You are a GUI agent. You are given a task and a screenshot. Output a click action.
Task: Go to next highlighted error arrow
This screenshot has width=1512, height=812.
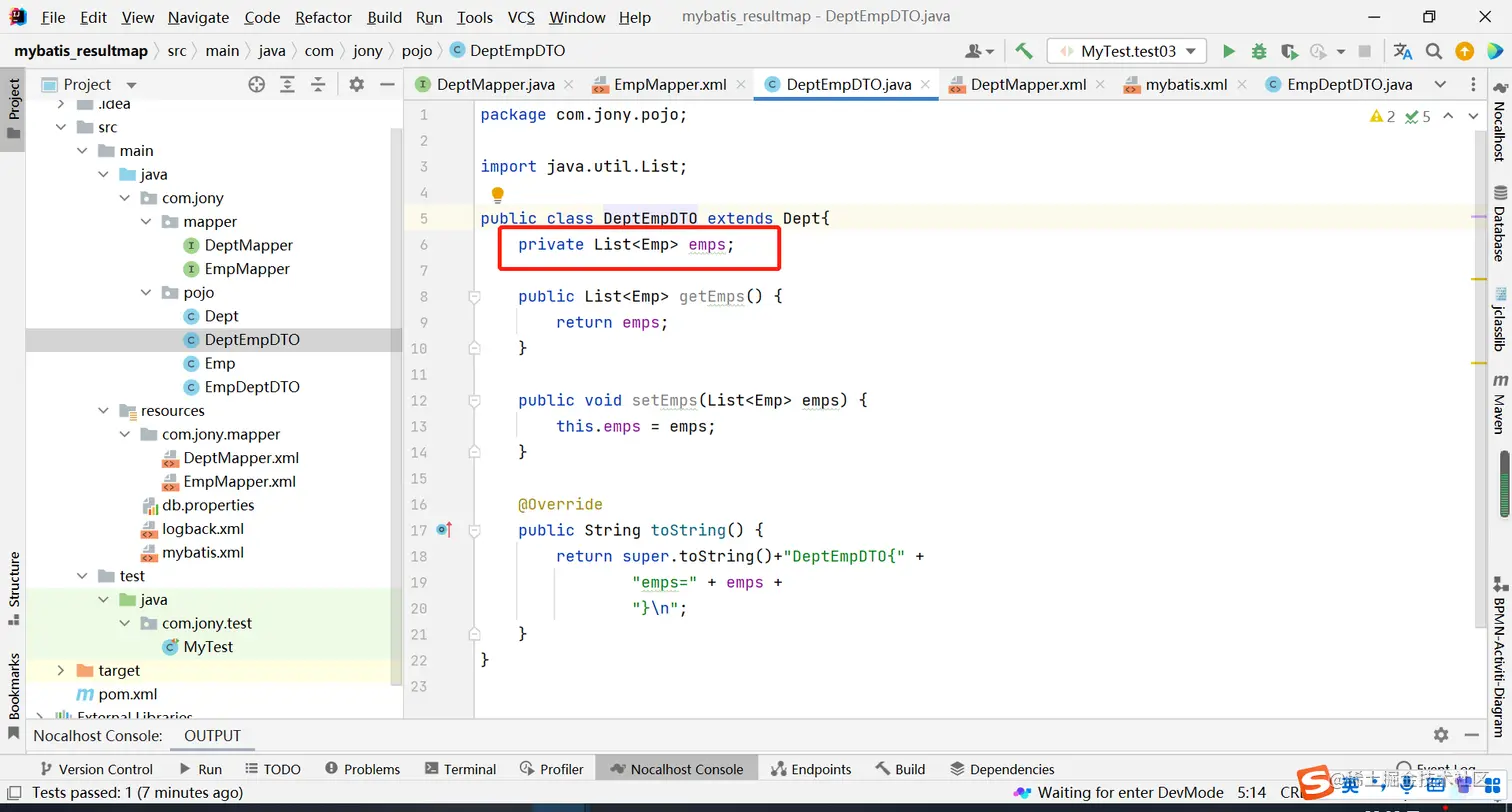(1472, 117)
